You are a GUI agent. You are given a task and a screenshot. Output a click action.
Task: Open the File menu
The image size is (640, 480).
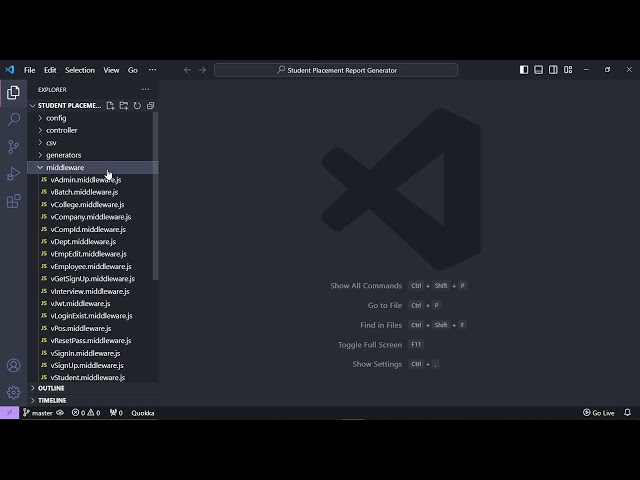coord(29,70)
